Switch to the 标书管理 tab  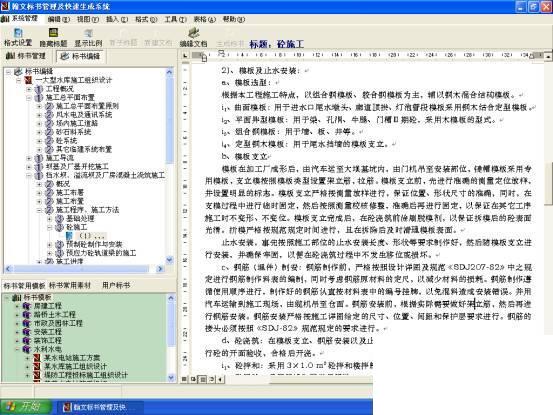coord(26,56)
